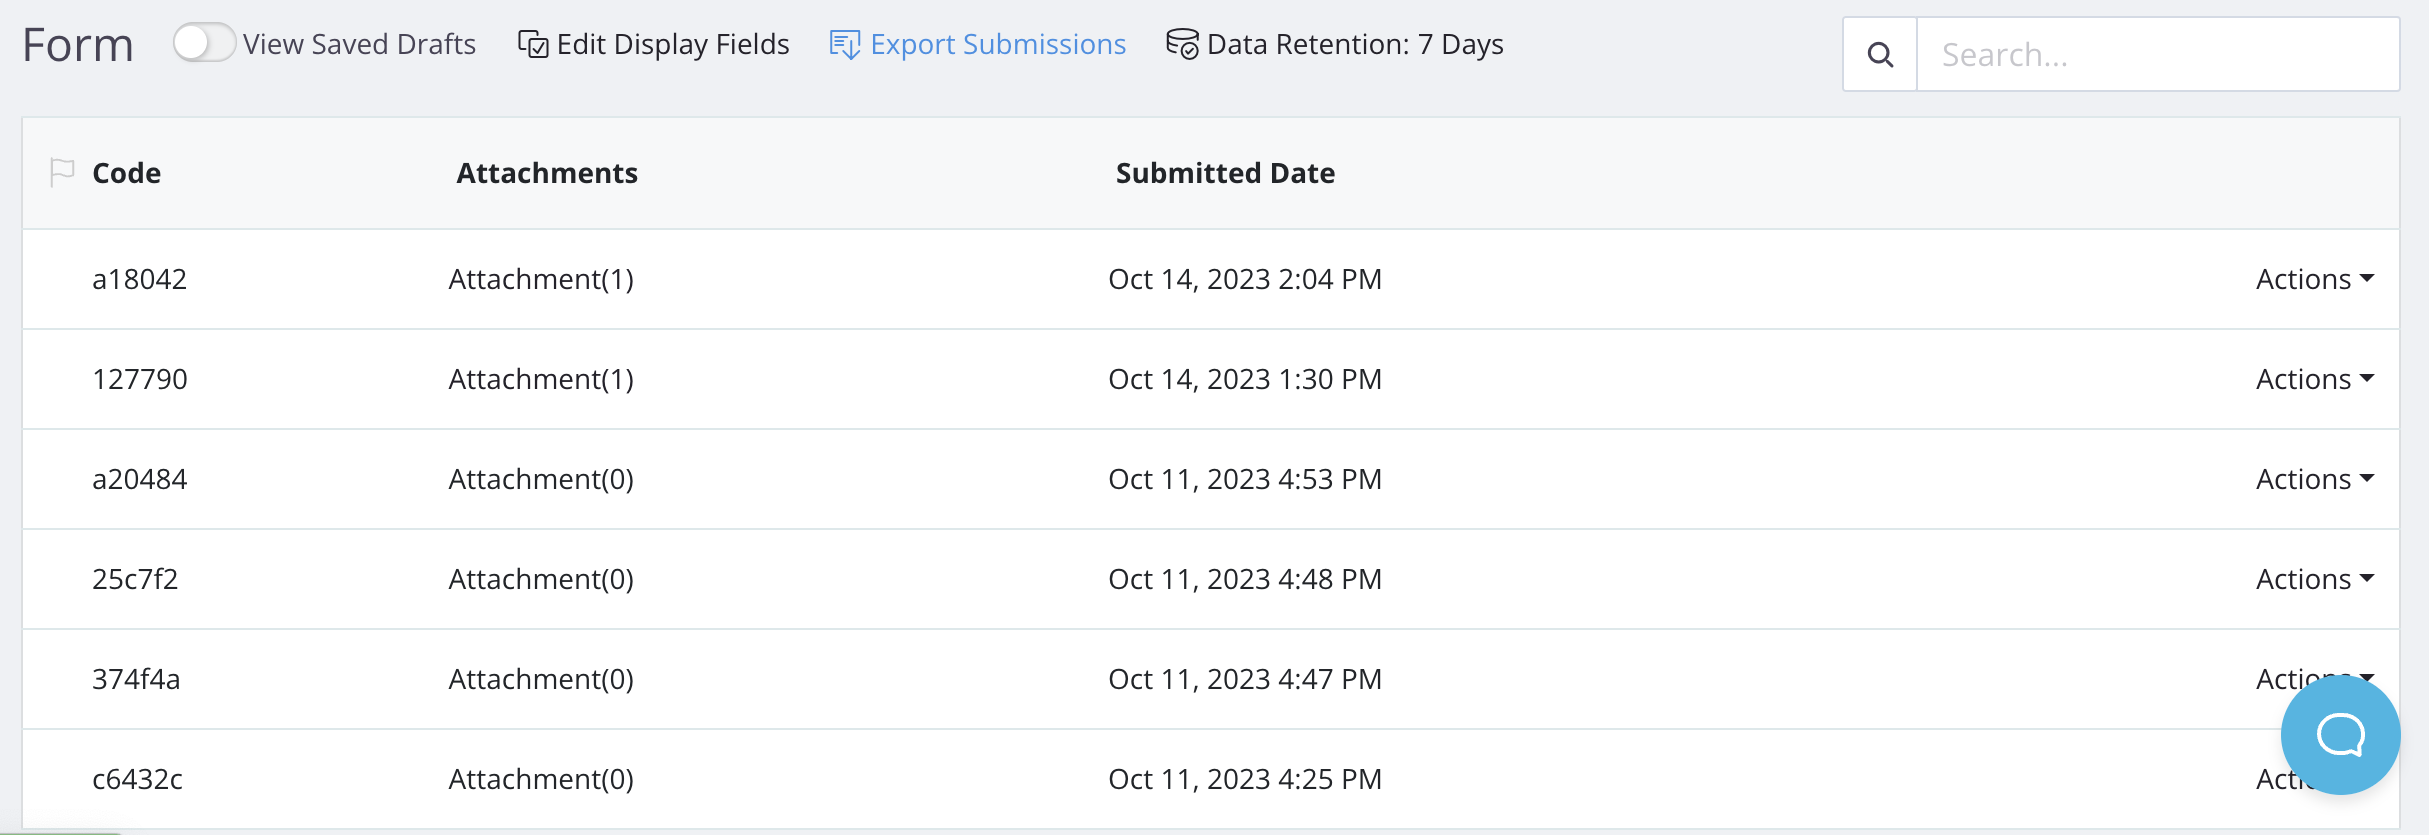
Task: Sort by the Code column header
Action: pyautogui.click(x=126, y=173)
